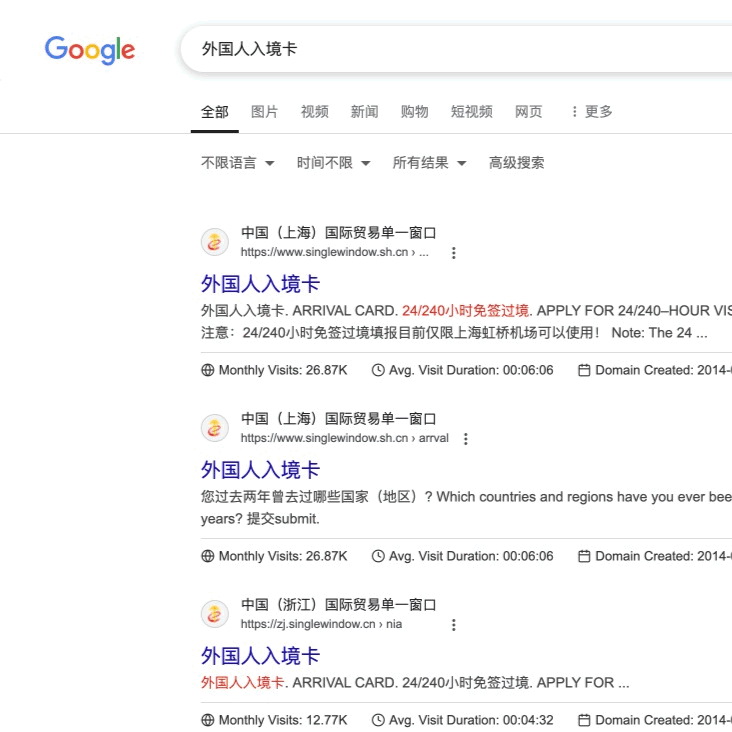This screenshot has height=732, width=732.
Task: Open three-dot menu for zj.singlewindow.cn result
Action: point(453,625)
